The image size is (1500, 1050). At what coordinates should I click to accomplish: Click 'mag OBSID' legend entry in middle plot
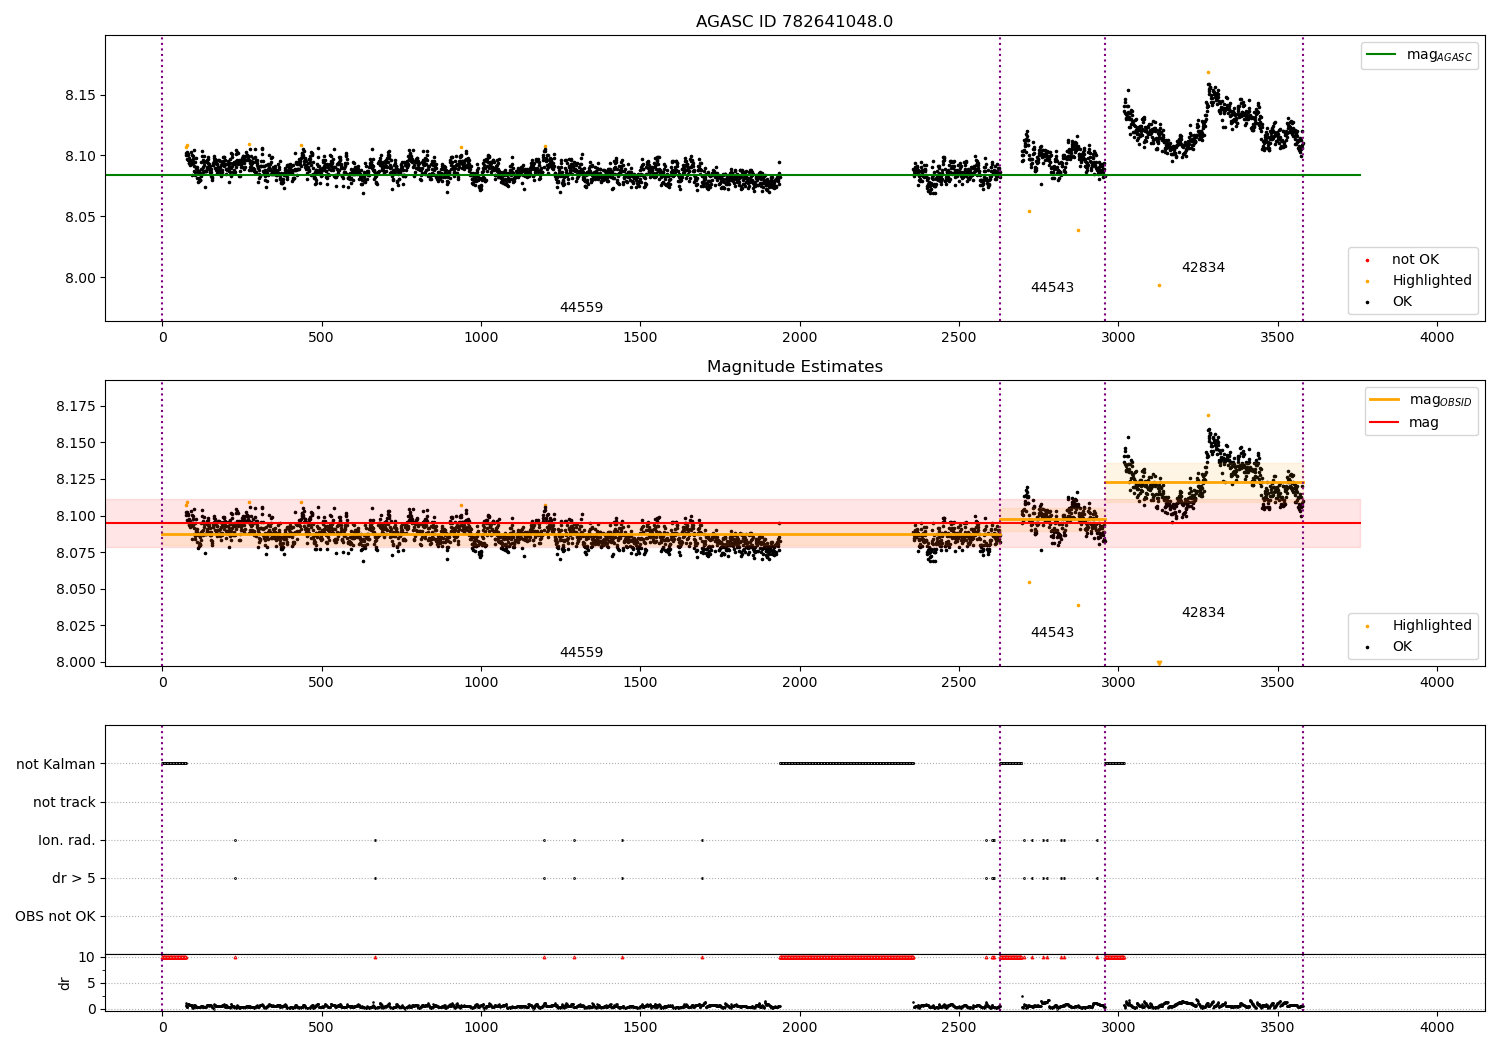[x=1421, y=400]
